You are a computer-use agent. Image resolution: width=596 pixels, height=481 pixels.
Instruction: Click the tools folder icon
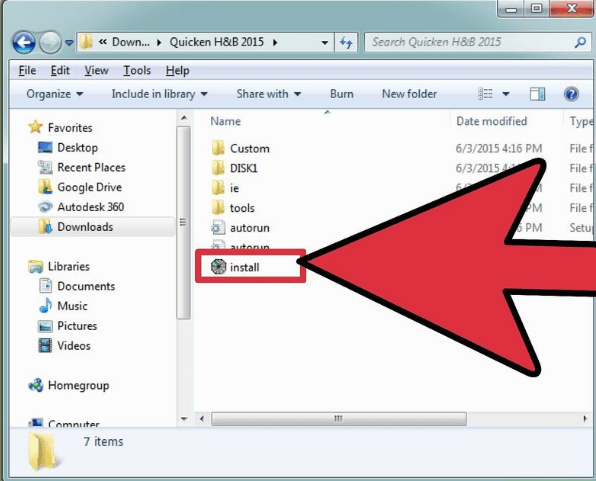tap(218, 207)
